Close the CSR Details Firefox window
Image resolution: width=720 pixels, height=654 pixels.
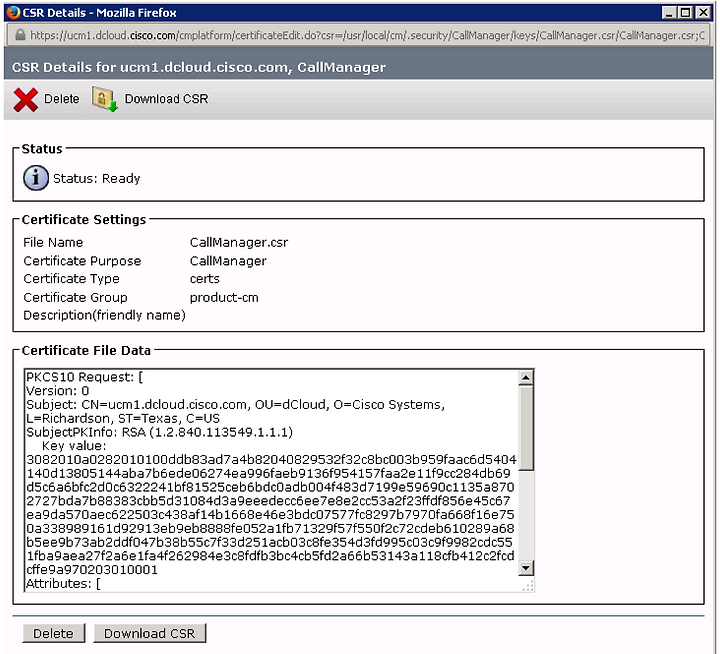pyautogui.click(x=703, y=12)
